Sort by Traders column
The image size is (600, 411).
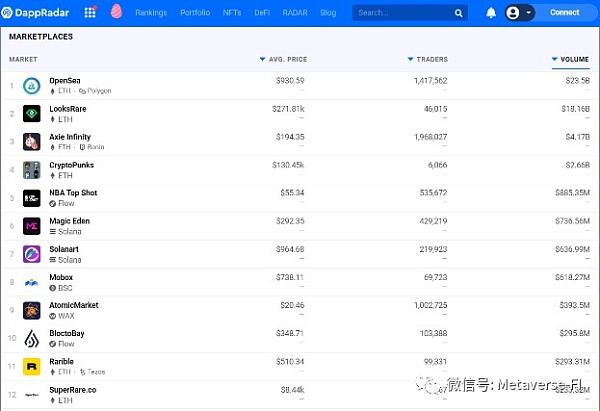click(430, 59)
